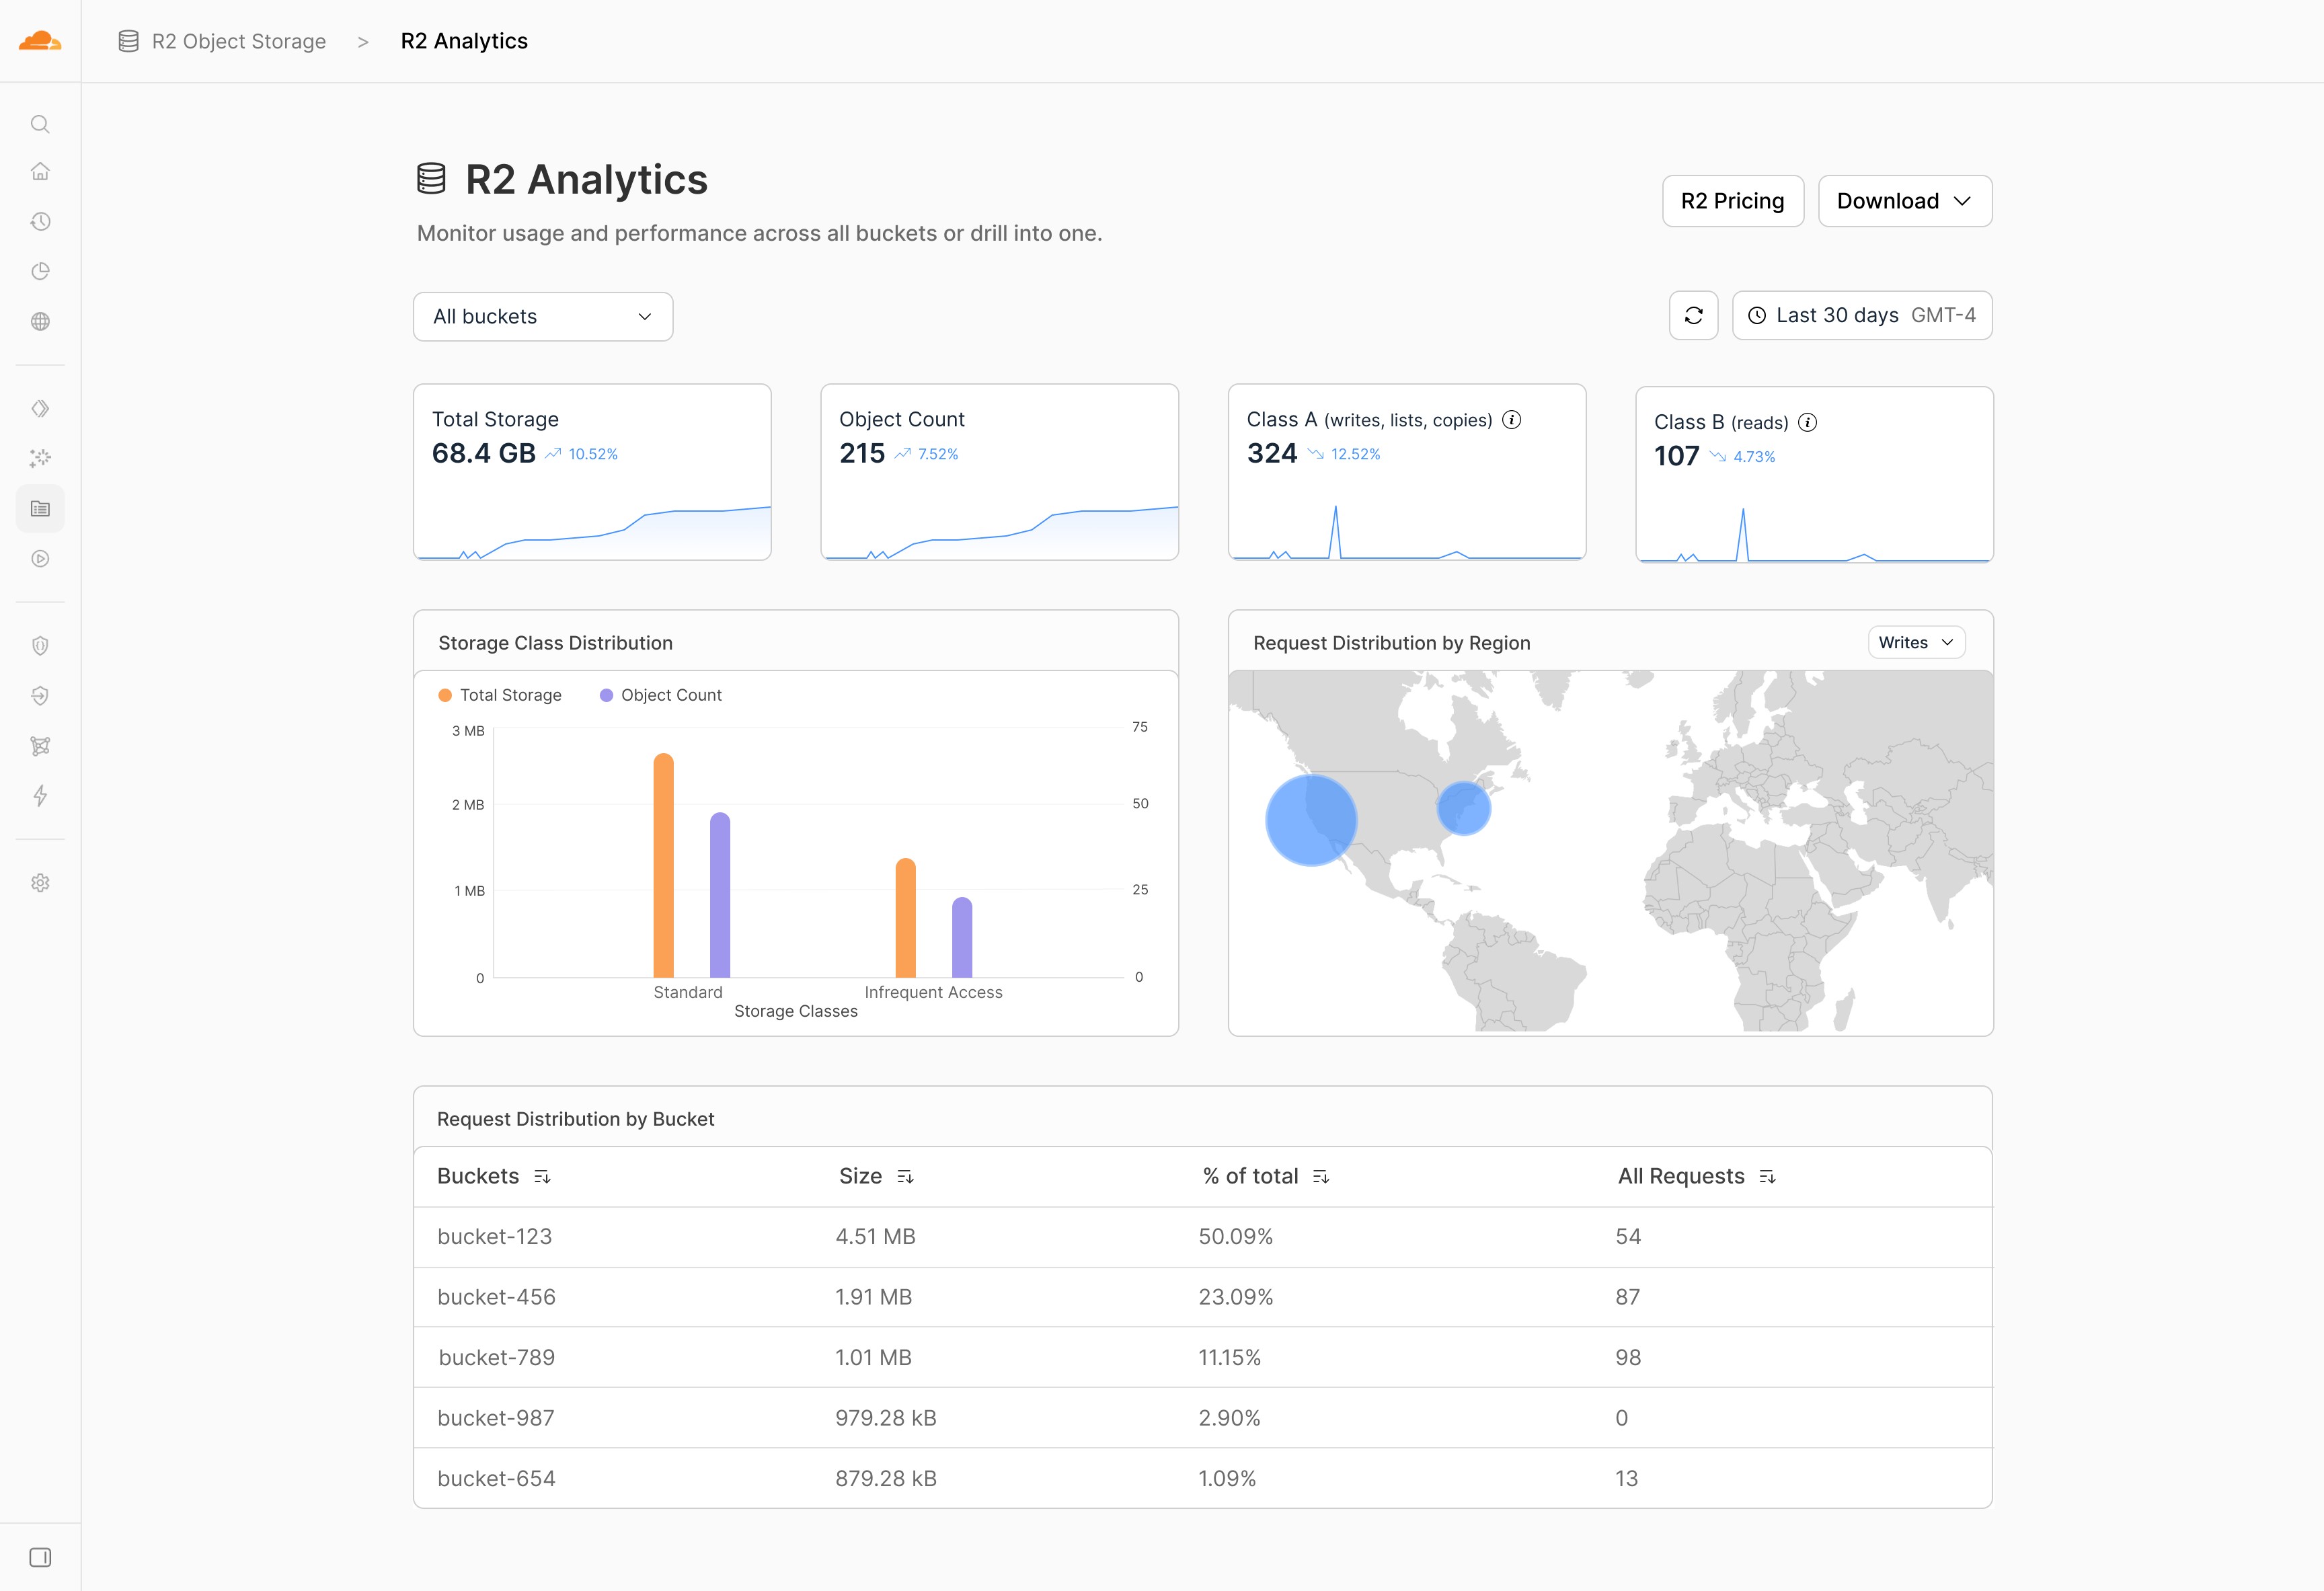This screenshot has width=2324, height=1591.
Task: Expand the Download dropdown
Action: coord(1904,201)
